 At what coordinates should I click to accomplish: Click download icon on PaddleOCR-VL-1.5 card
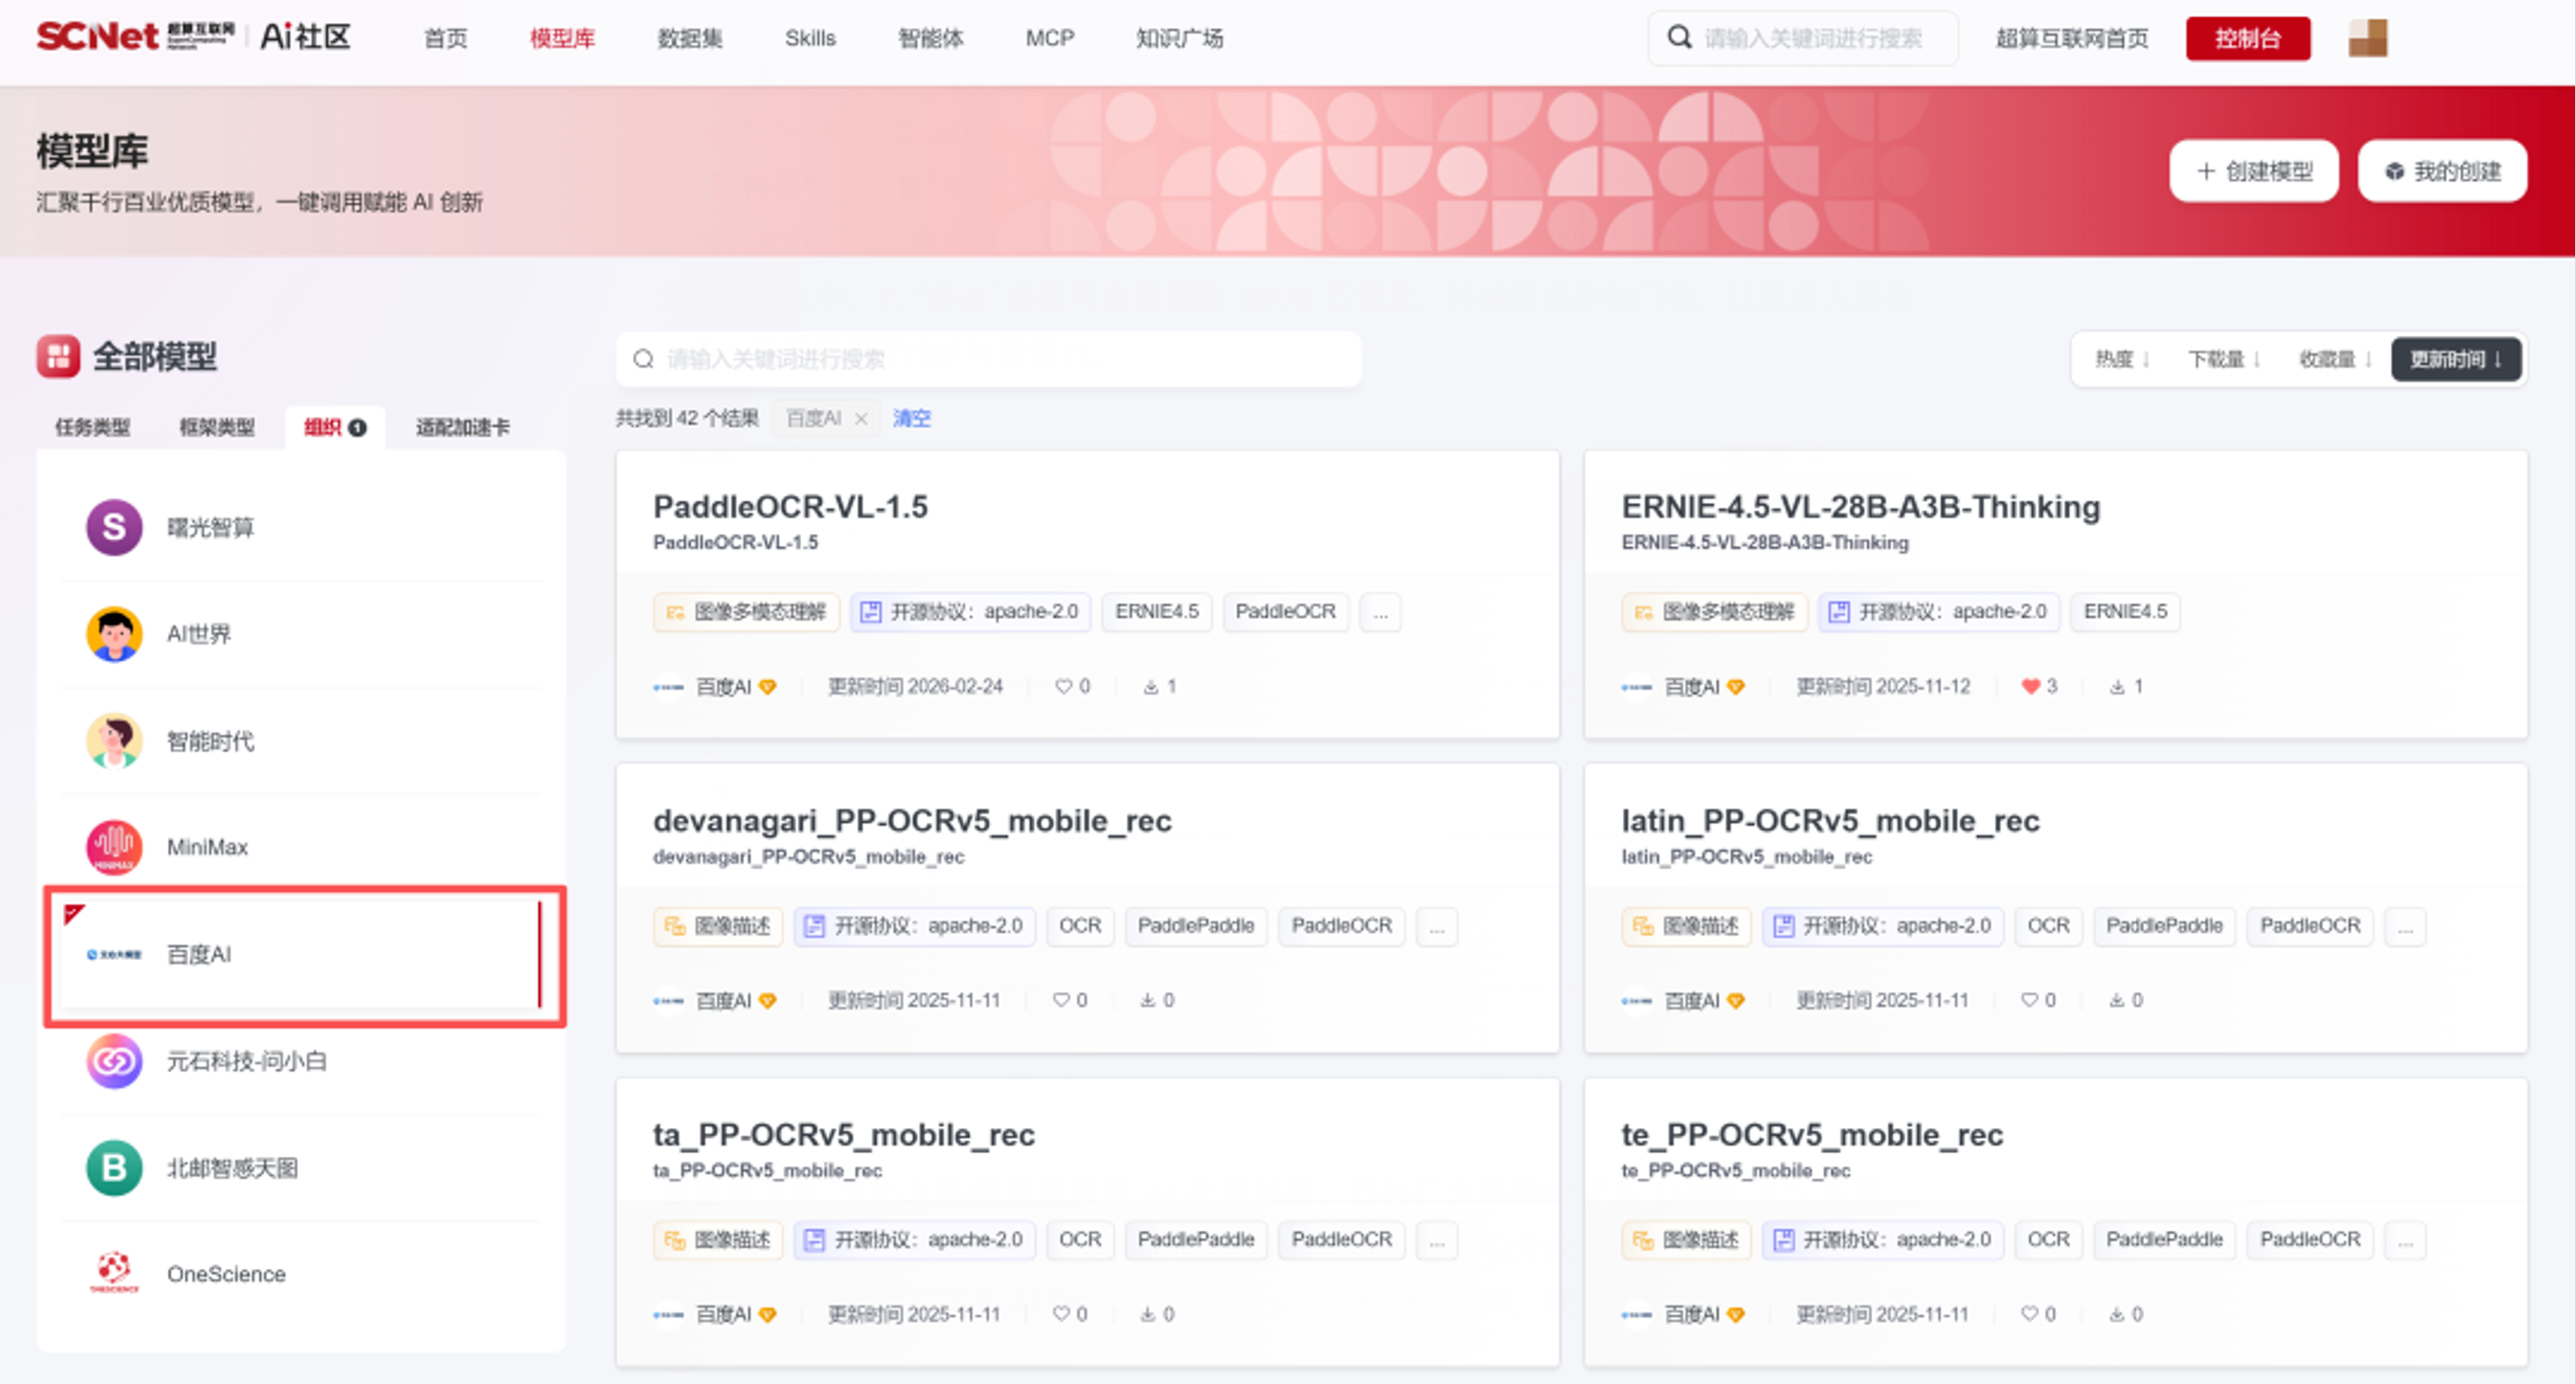click(x=1151, y=686)
